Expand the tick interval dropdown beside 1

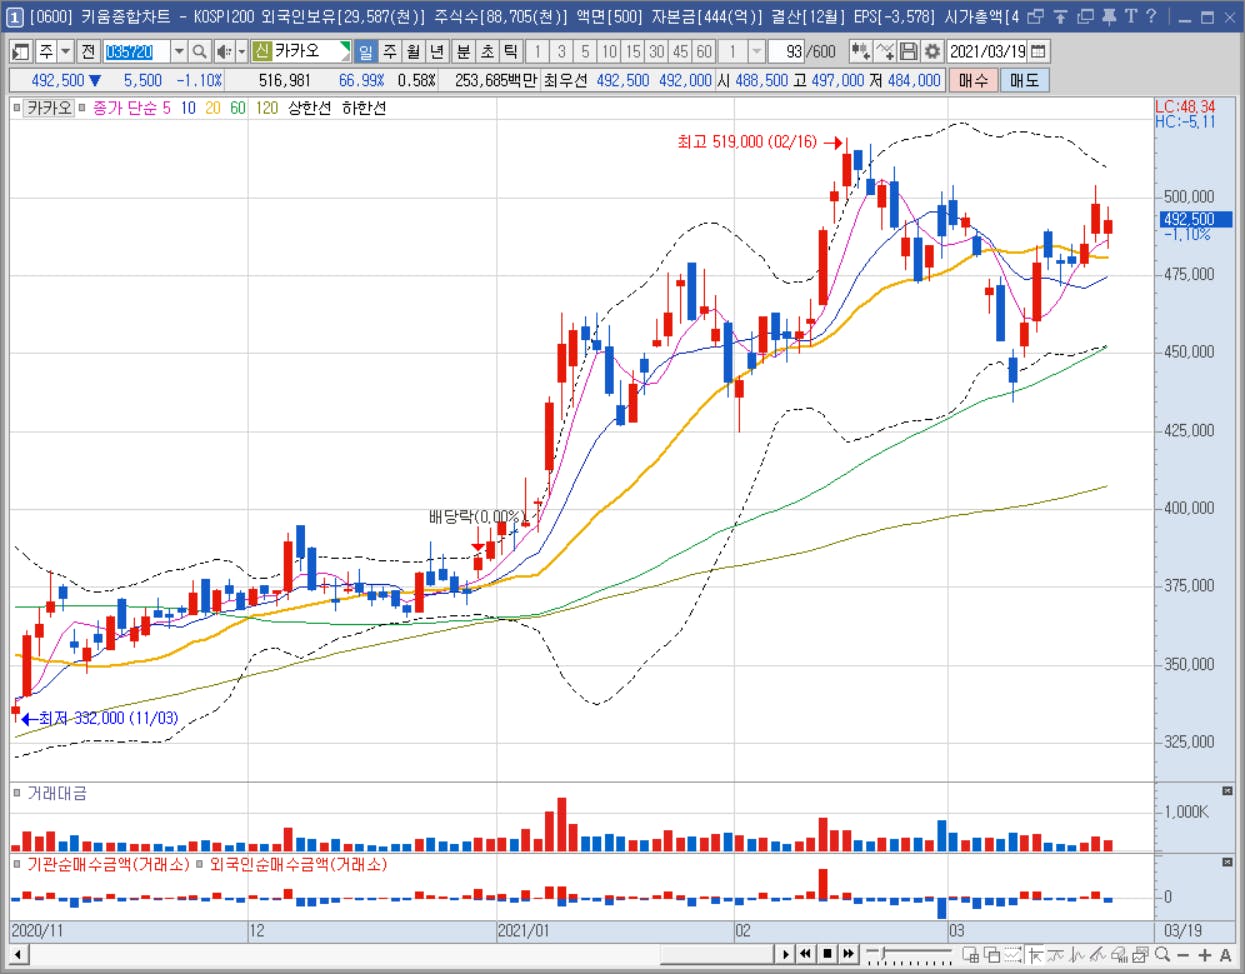pyautogui.click(x=757, y=51)
